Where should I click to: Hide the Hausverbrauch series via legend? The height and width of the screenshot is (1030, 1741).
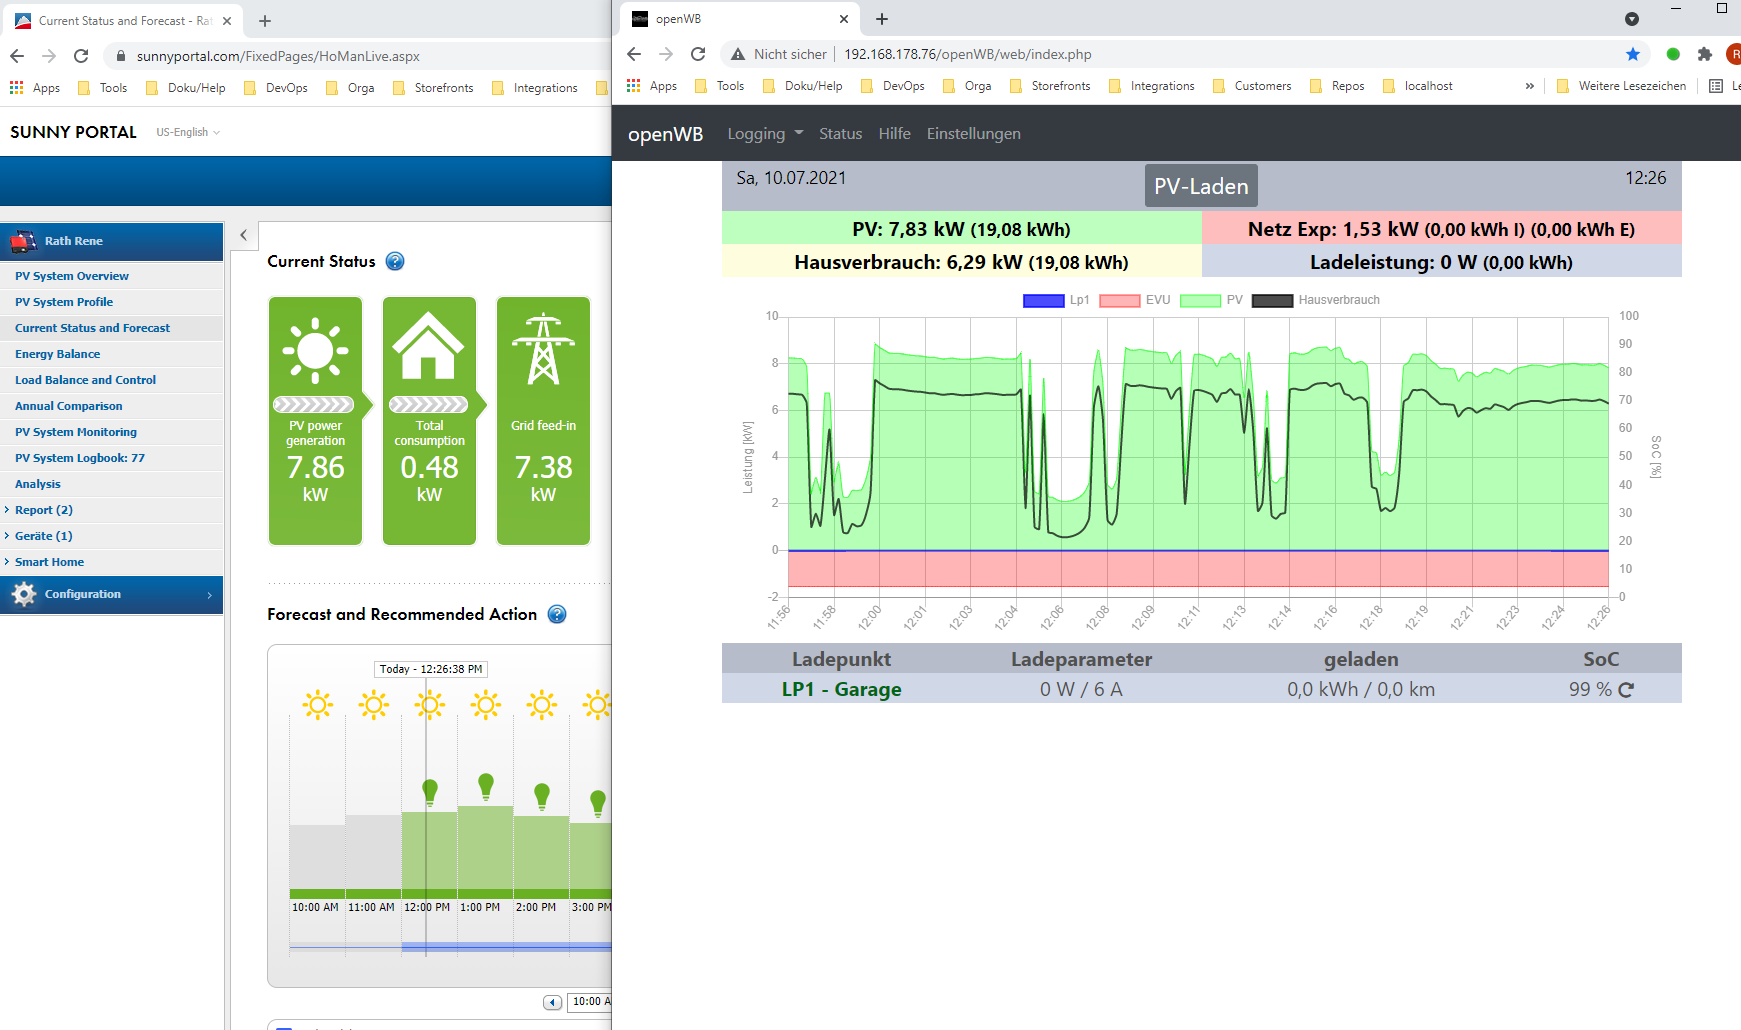coord(1315,300)
